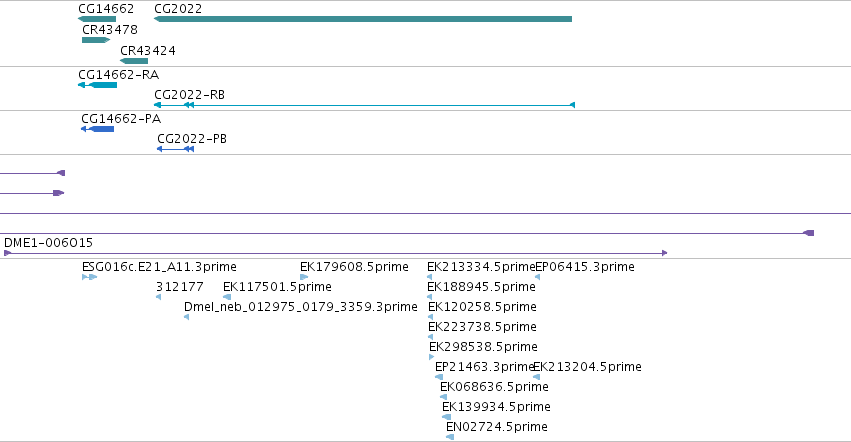Screen dimensions: 851x442
Task: Click the 312177 feature marker
Action: [x=158, y=297]
